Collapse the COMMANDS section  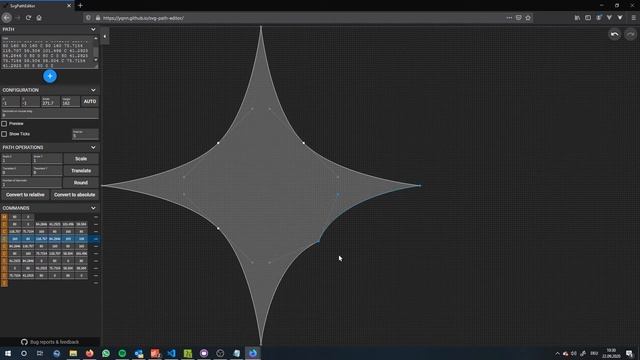coord(93,208)
